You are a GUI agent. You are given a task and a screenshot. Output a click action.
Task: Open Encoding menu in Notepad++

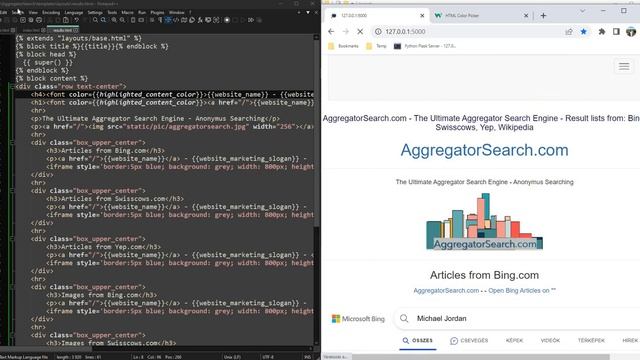coord(51,12)
